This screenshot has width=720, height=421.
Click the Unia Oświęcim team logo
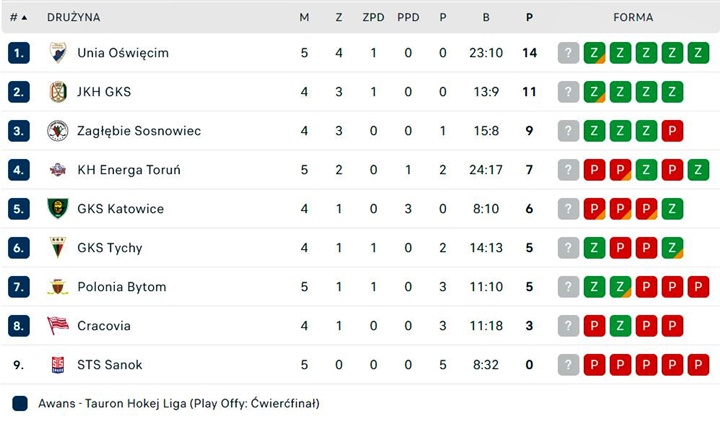pos(58,53)
